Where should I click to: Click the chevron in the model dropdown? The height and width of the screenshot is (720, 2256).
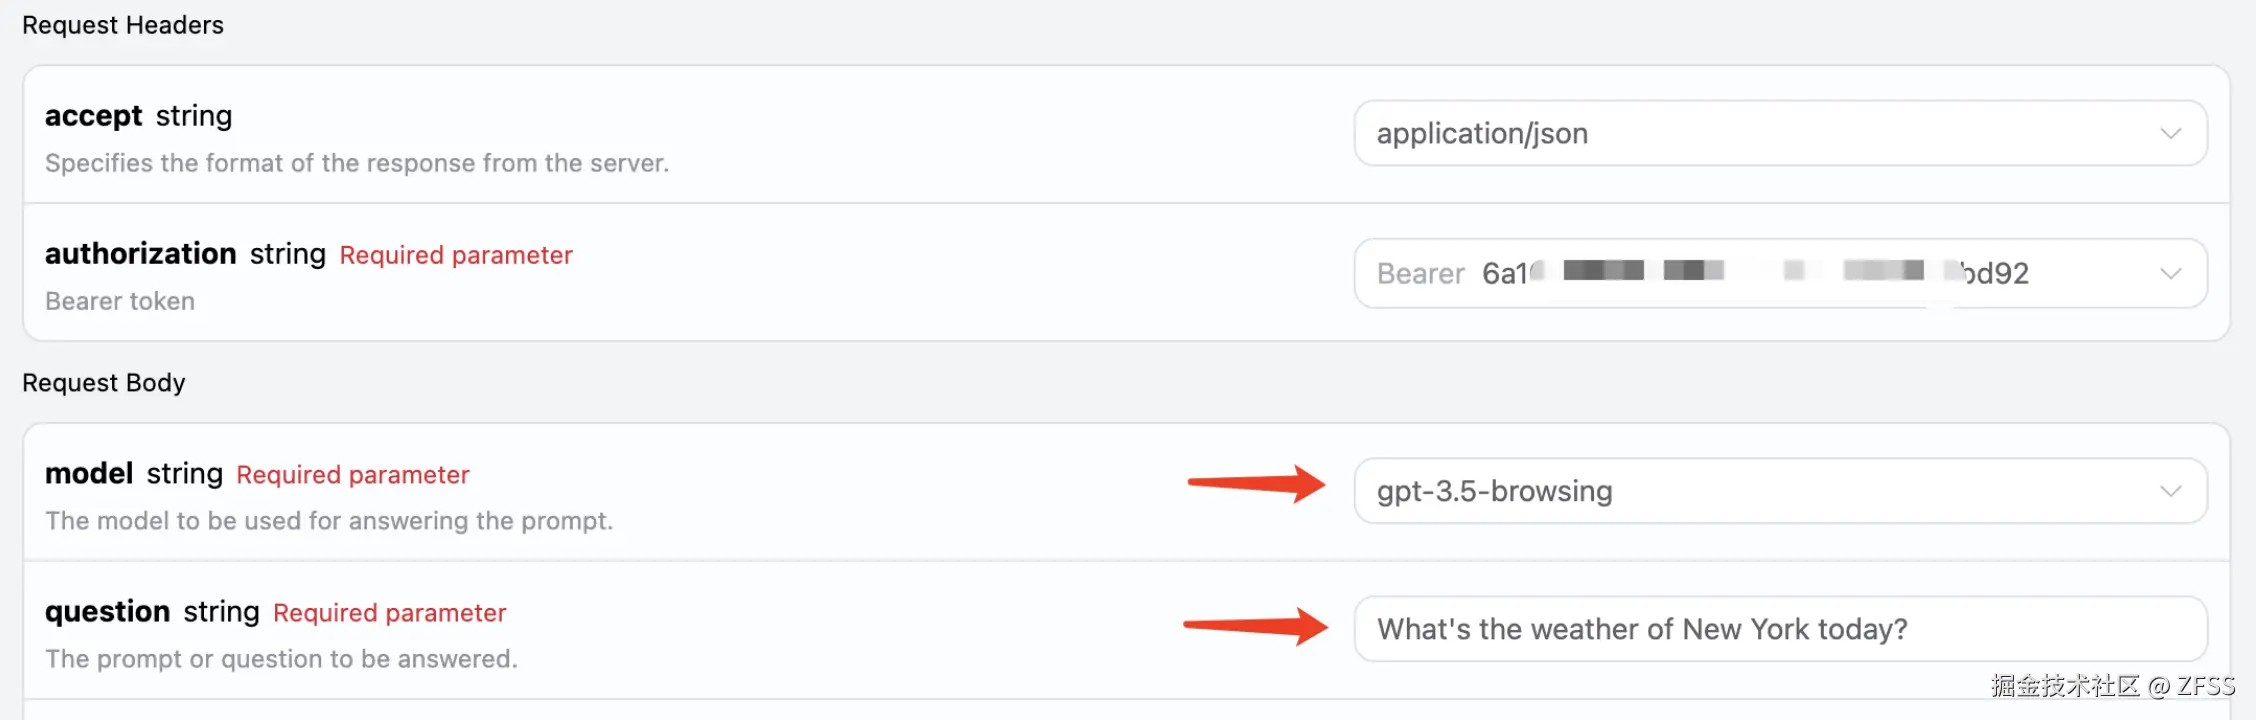(2170, 491)
